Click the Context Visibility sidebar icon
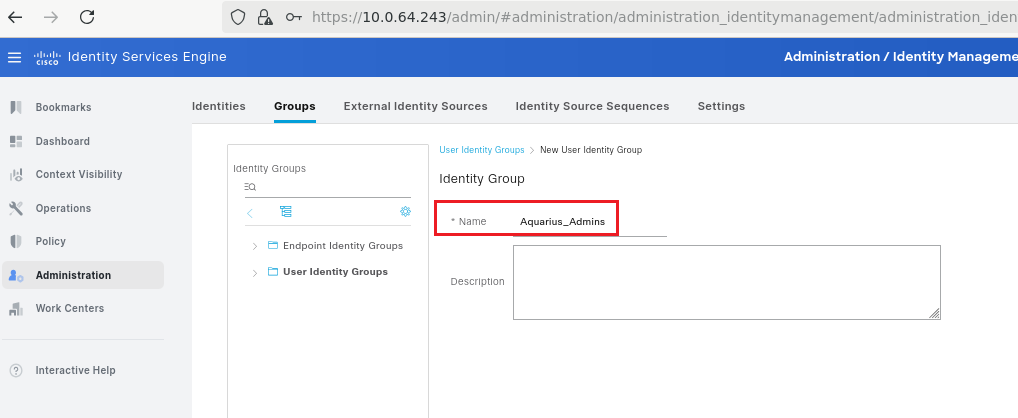Viewport: 1018px width, 418px height. [16, 174]
